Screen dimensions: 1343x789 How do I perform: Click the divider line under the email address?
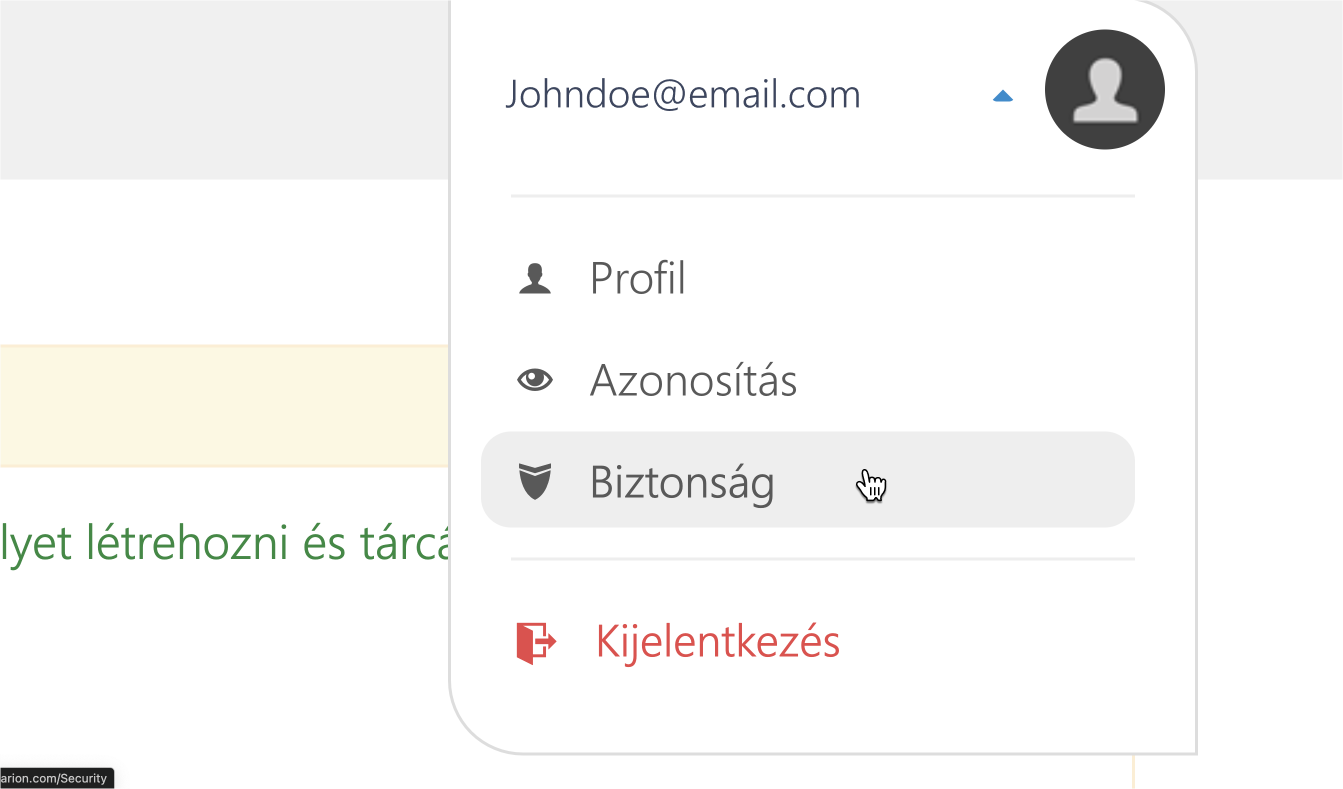(822, 196)
